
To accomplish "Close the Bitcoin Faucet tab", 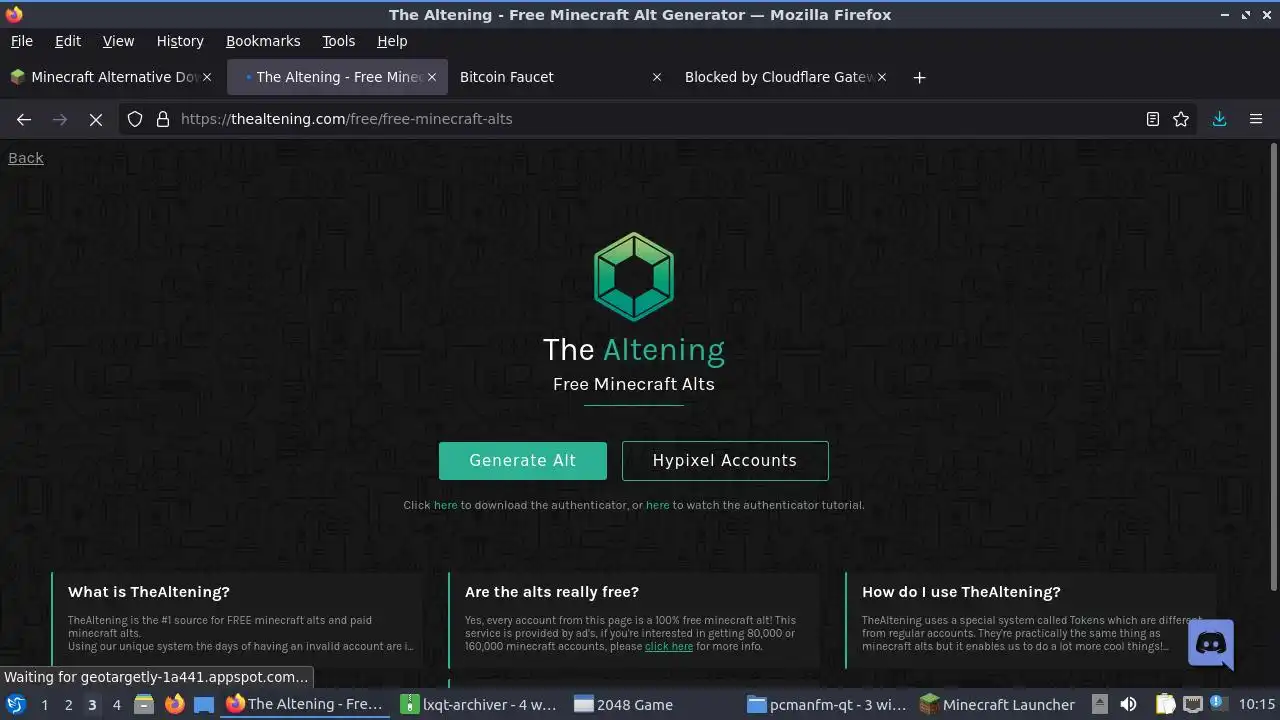I will pos(657,77).
